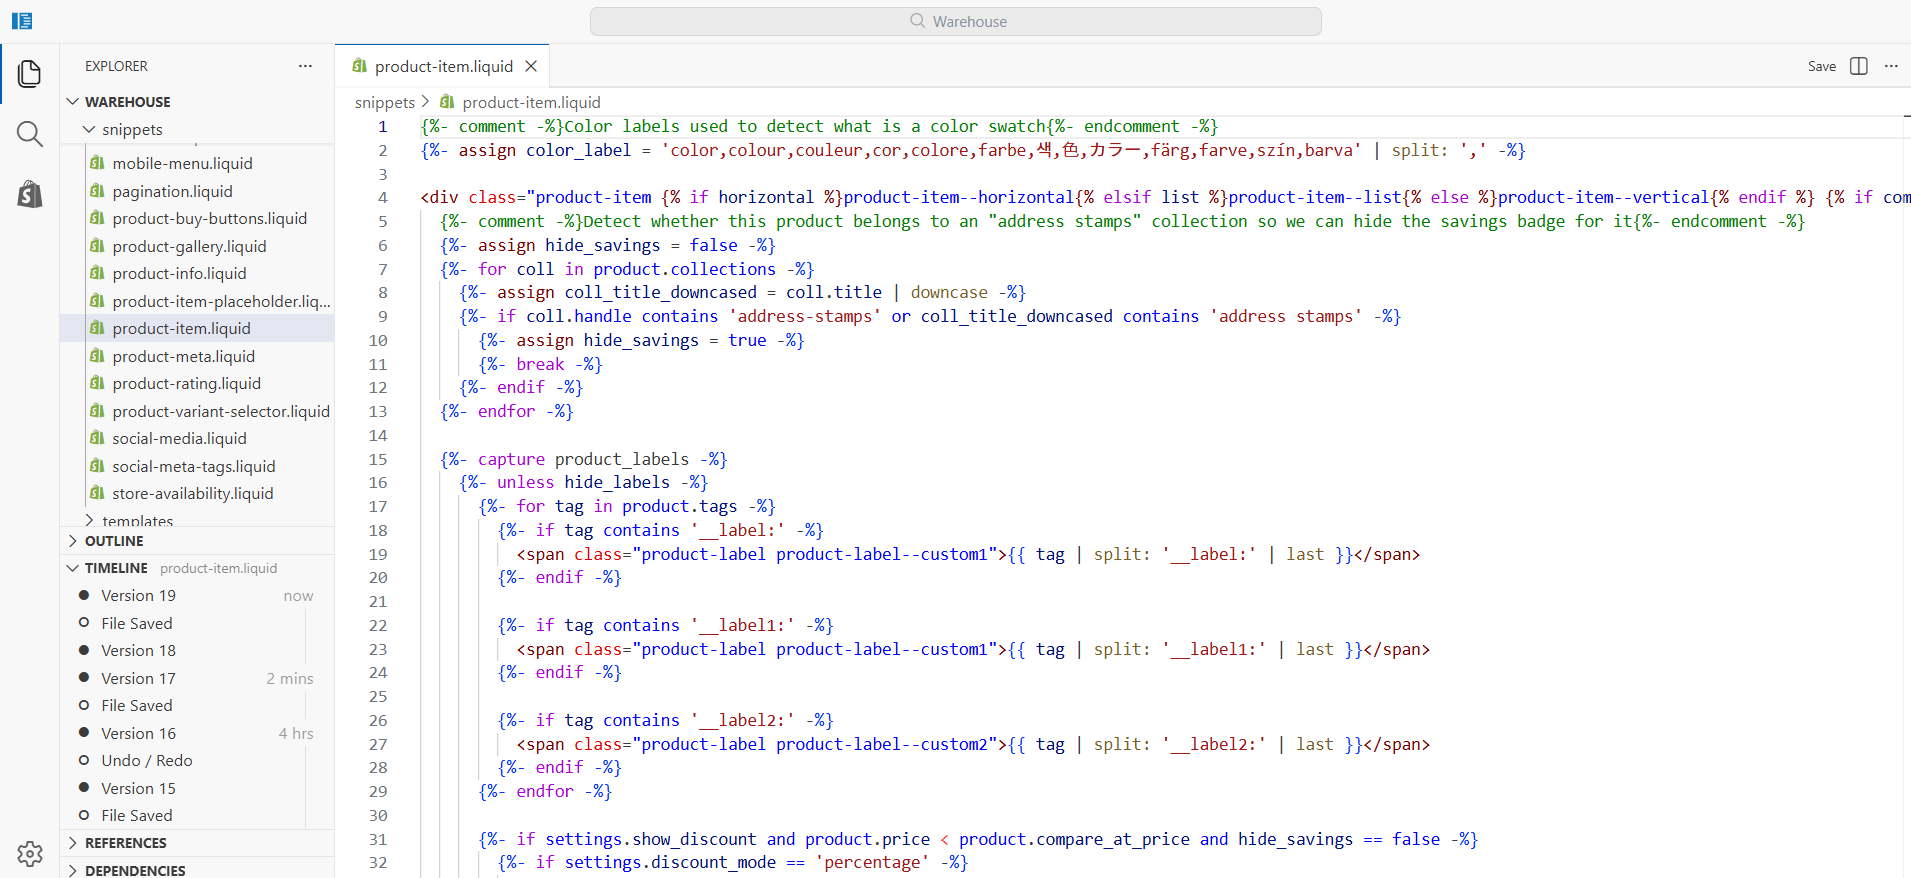This screenshot has width=1911, height=878.
Task: Split the editor layout icon
Action: point(1859,66)
